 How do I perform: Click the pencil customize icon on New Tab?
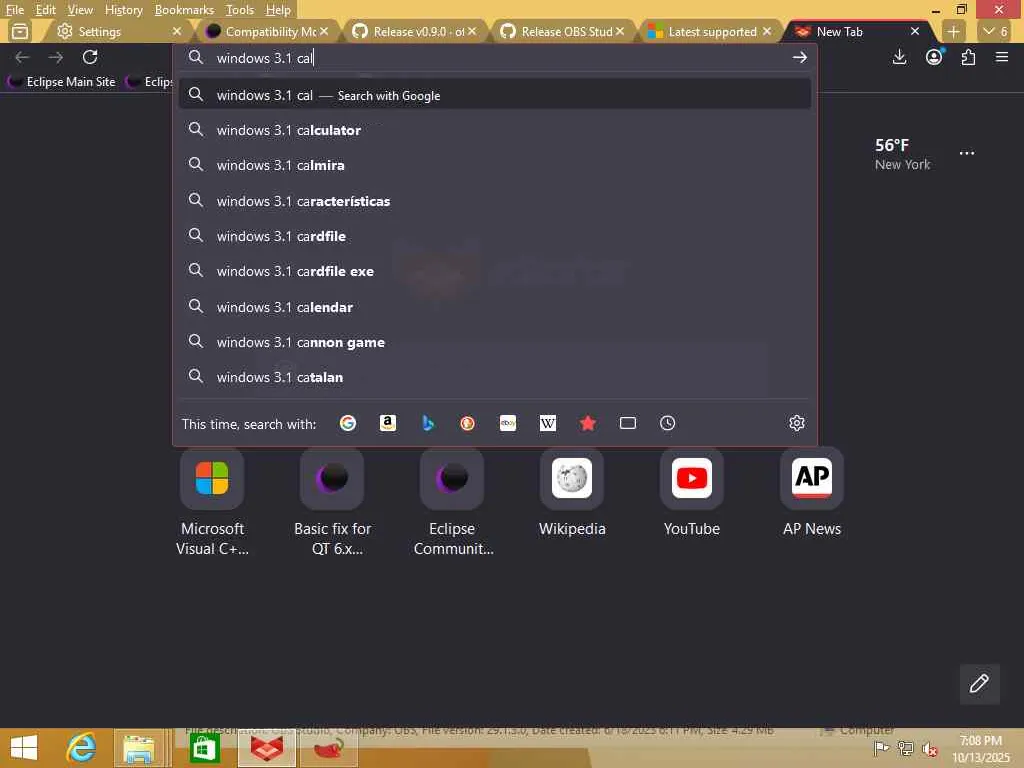click(979, 684)
